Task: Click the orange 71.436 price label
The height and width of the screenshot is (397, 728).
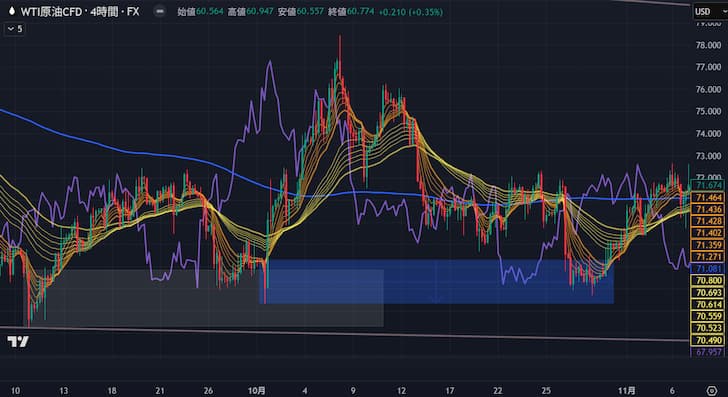Action: pos(708,209)
